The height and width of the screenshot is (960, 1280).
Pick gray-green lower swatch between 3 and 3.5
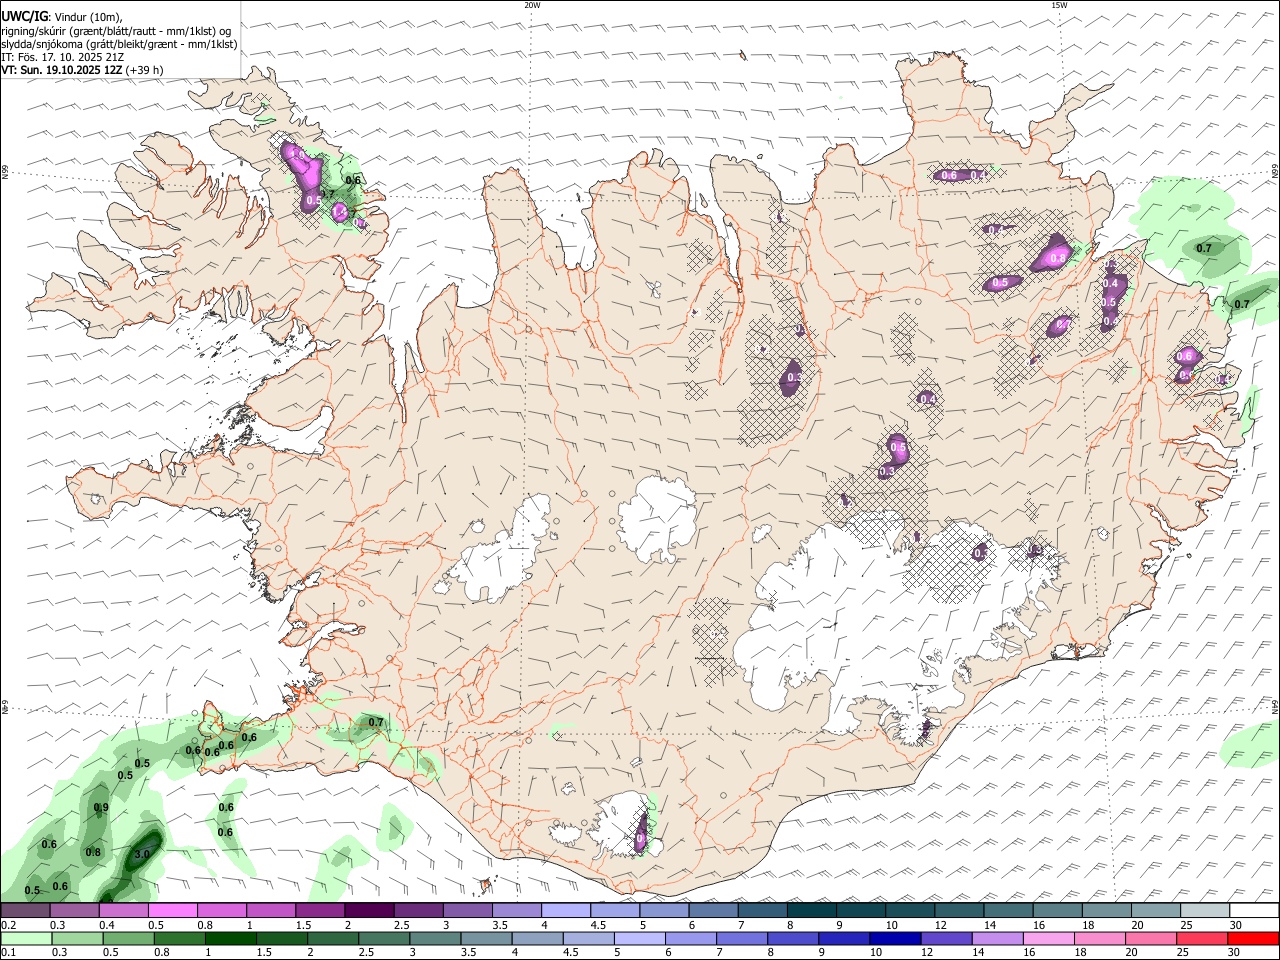[x=435, y=938]
